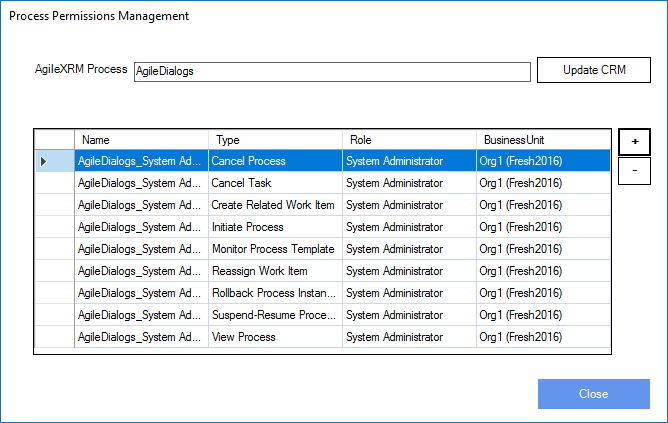Add a permission with the plus button

[x=634, y=142]
